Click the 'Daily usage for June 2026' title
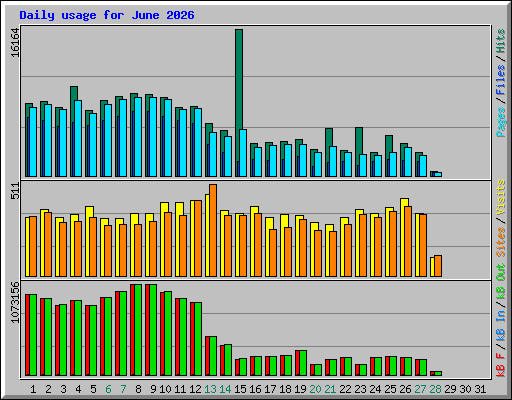512x400 pixels. (x=107, y=15)
